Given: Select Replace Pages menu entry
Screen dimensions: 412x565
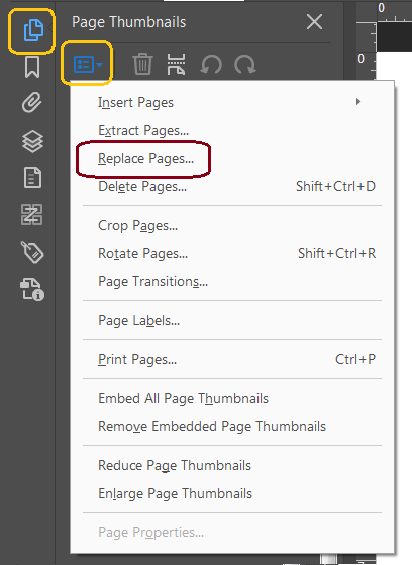Looking at the screenshot, I should click(232, 159).
